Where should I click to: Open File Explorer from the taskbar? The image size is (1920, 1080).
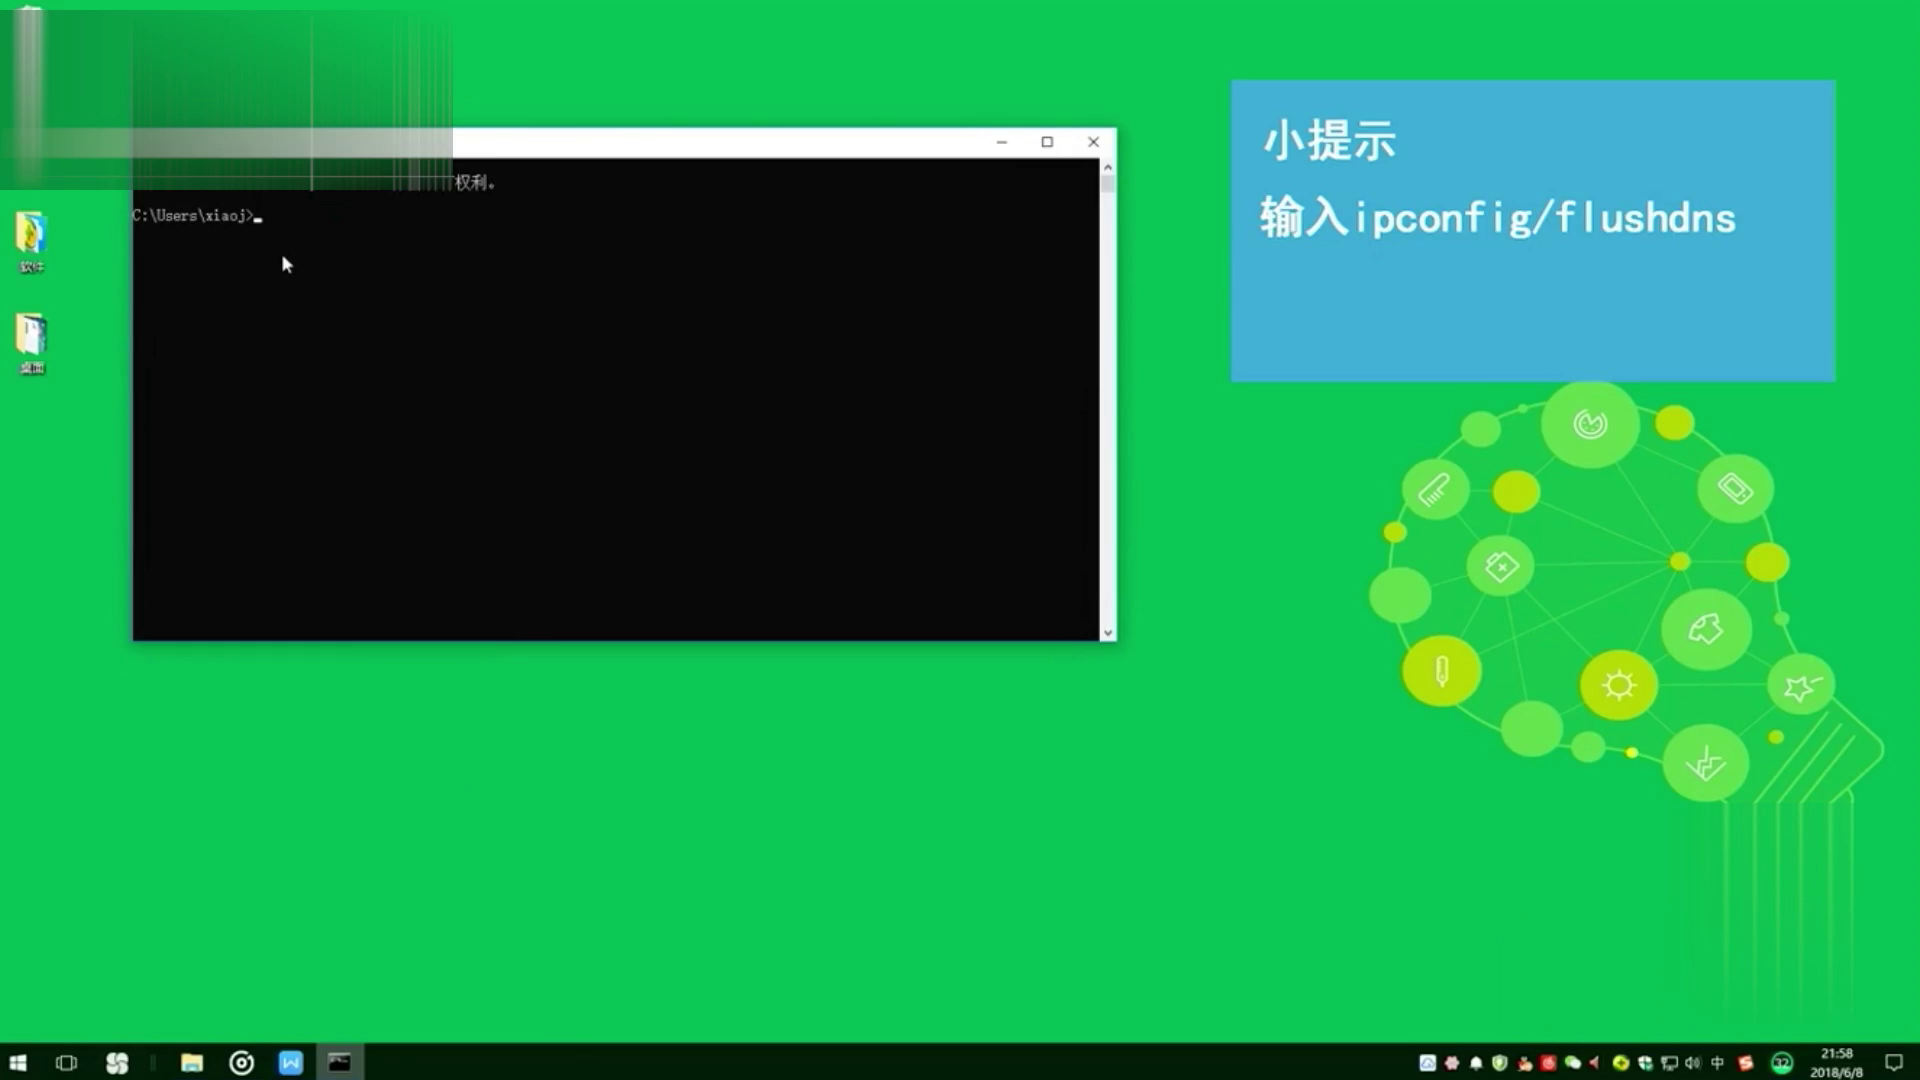coord(192,1062)
